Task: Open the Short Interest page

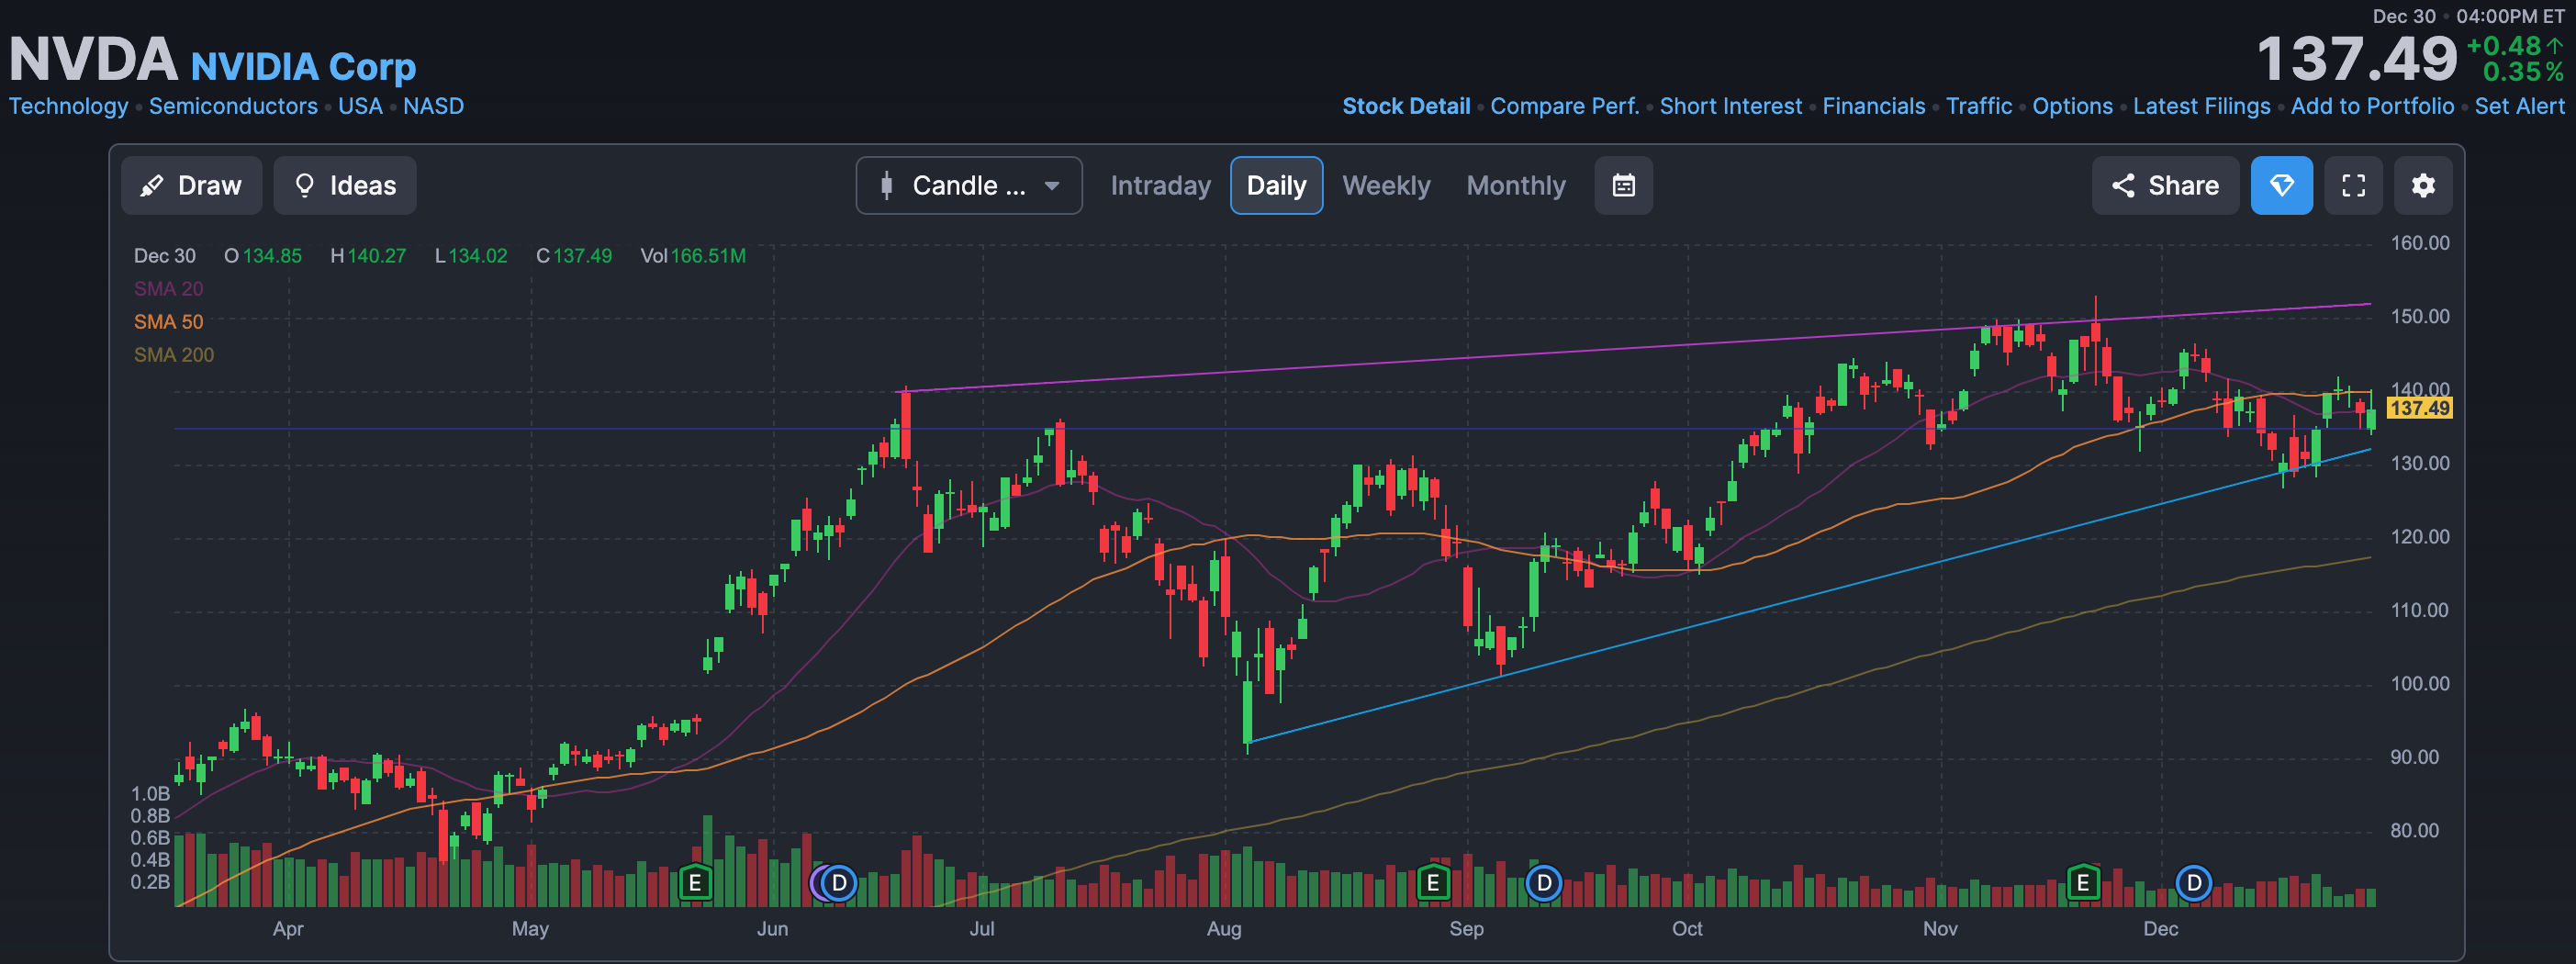Action: tap(1730, 106)
